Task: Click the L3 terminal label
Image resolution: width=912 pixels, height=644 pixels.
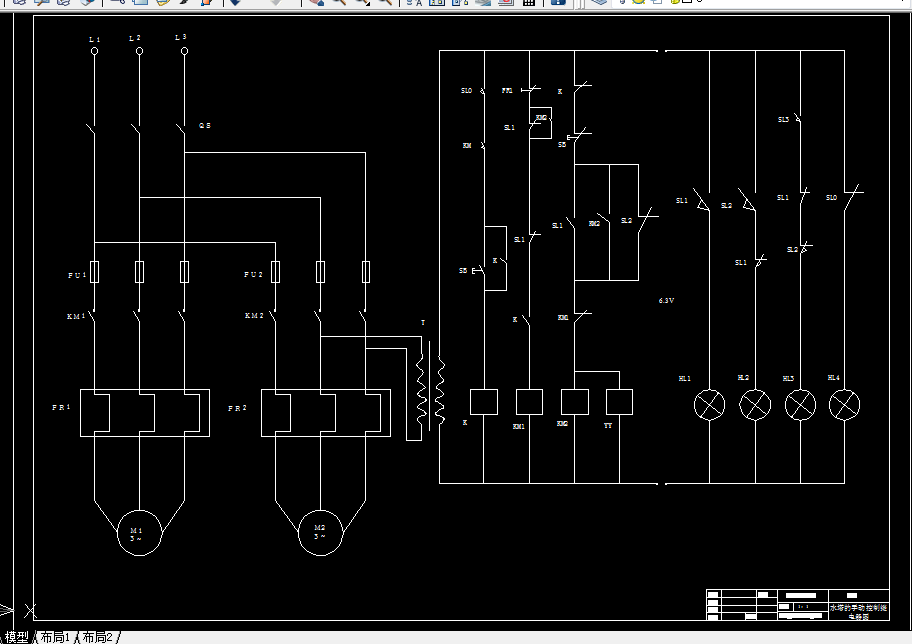Action: pyautogui.click(x=180, y=37)
